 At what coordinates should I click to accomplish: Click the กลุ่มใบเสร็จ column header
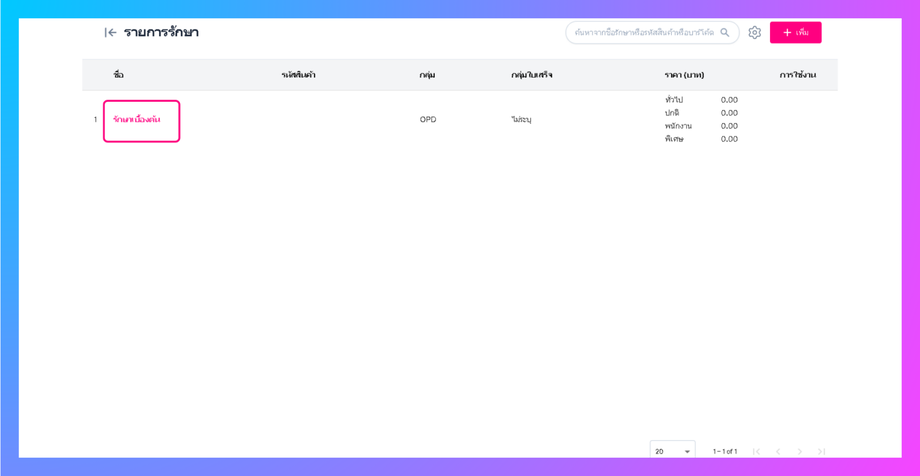pyautogui.click(x=532, y=75)
